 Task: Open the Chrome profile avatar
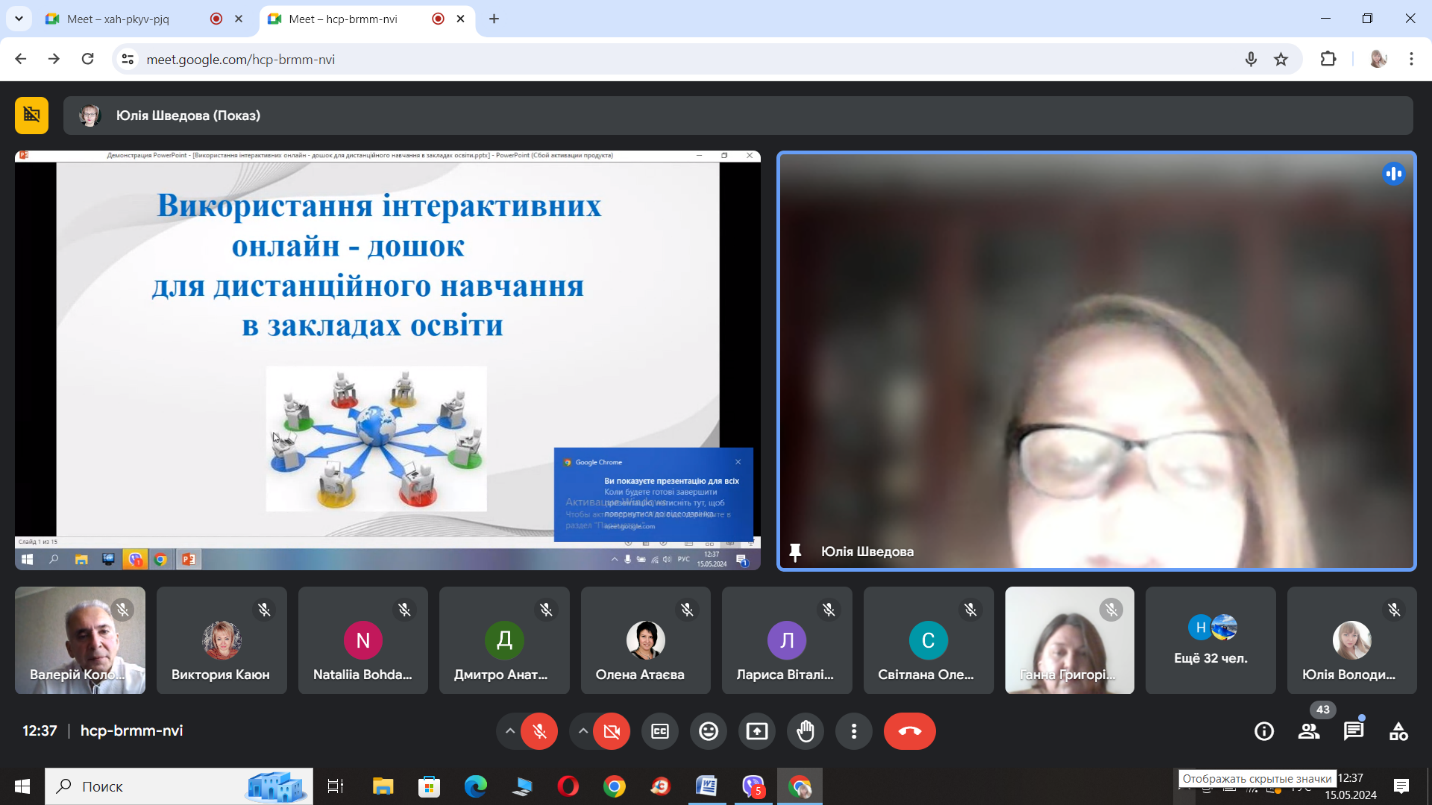(1378, 59)
